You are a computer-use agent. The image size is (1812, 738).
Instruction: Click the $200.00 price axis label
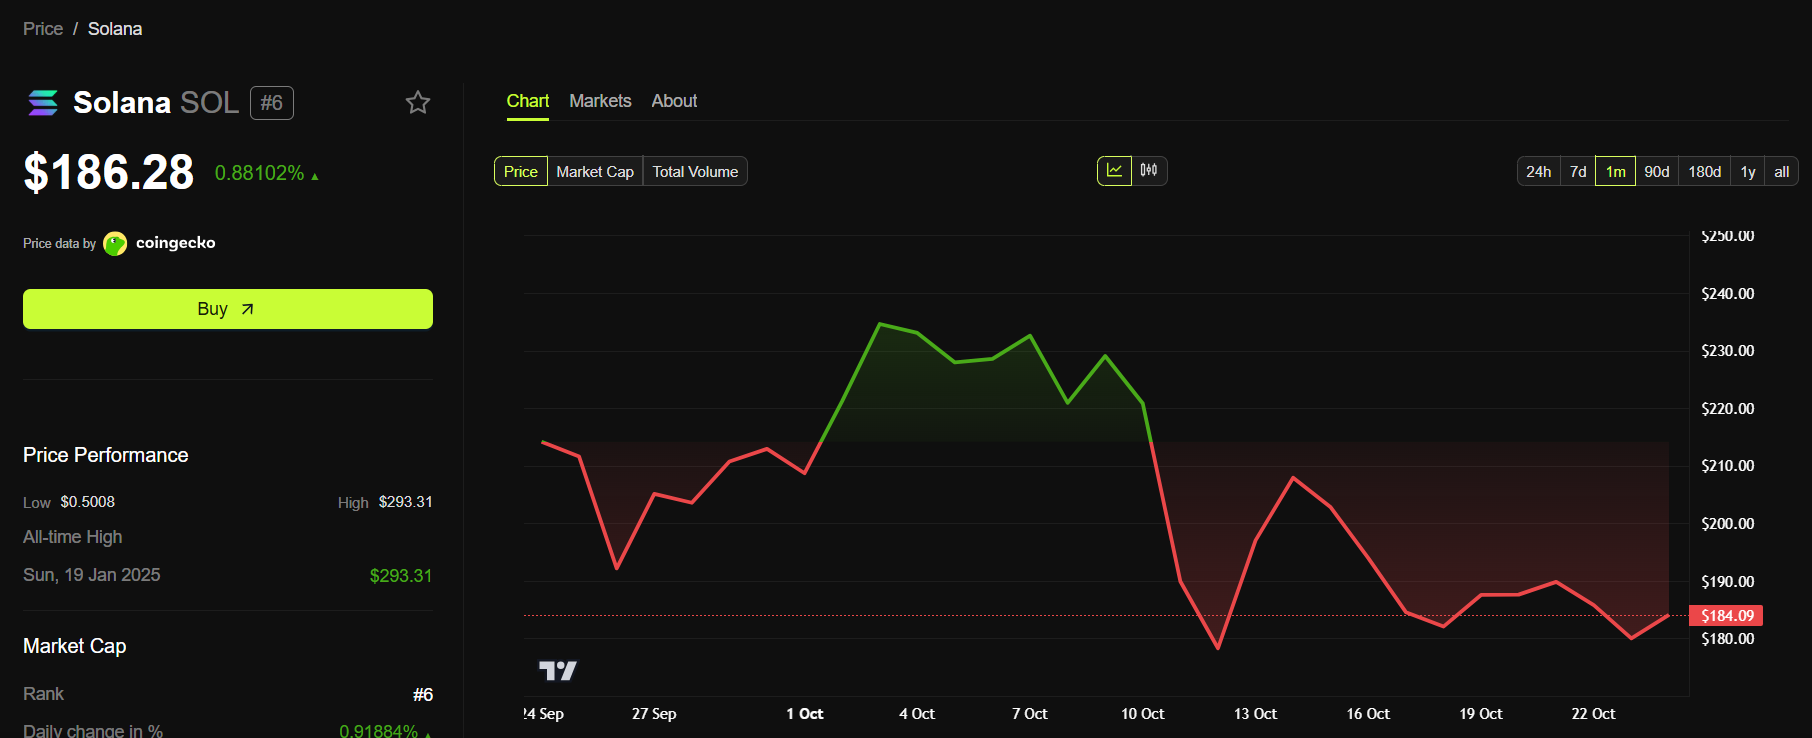click(1727, 524)
